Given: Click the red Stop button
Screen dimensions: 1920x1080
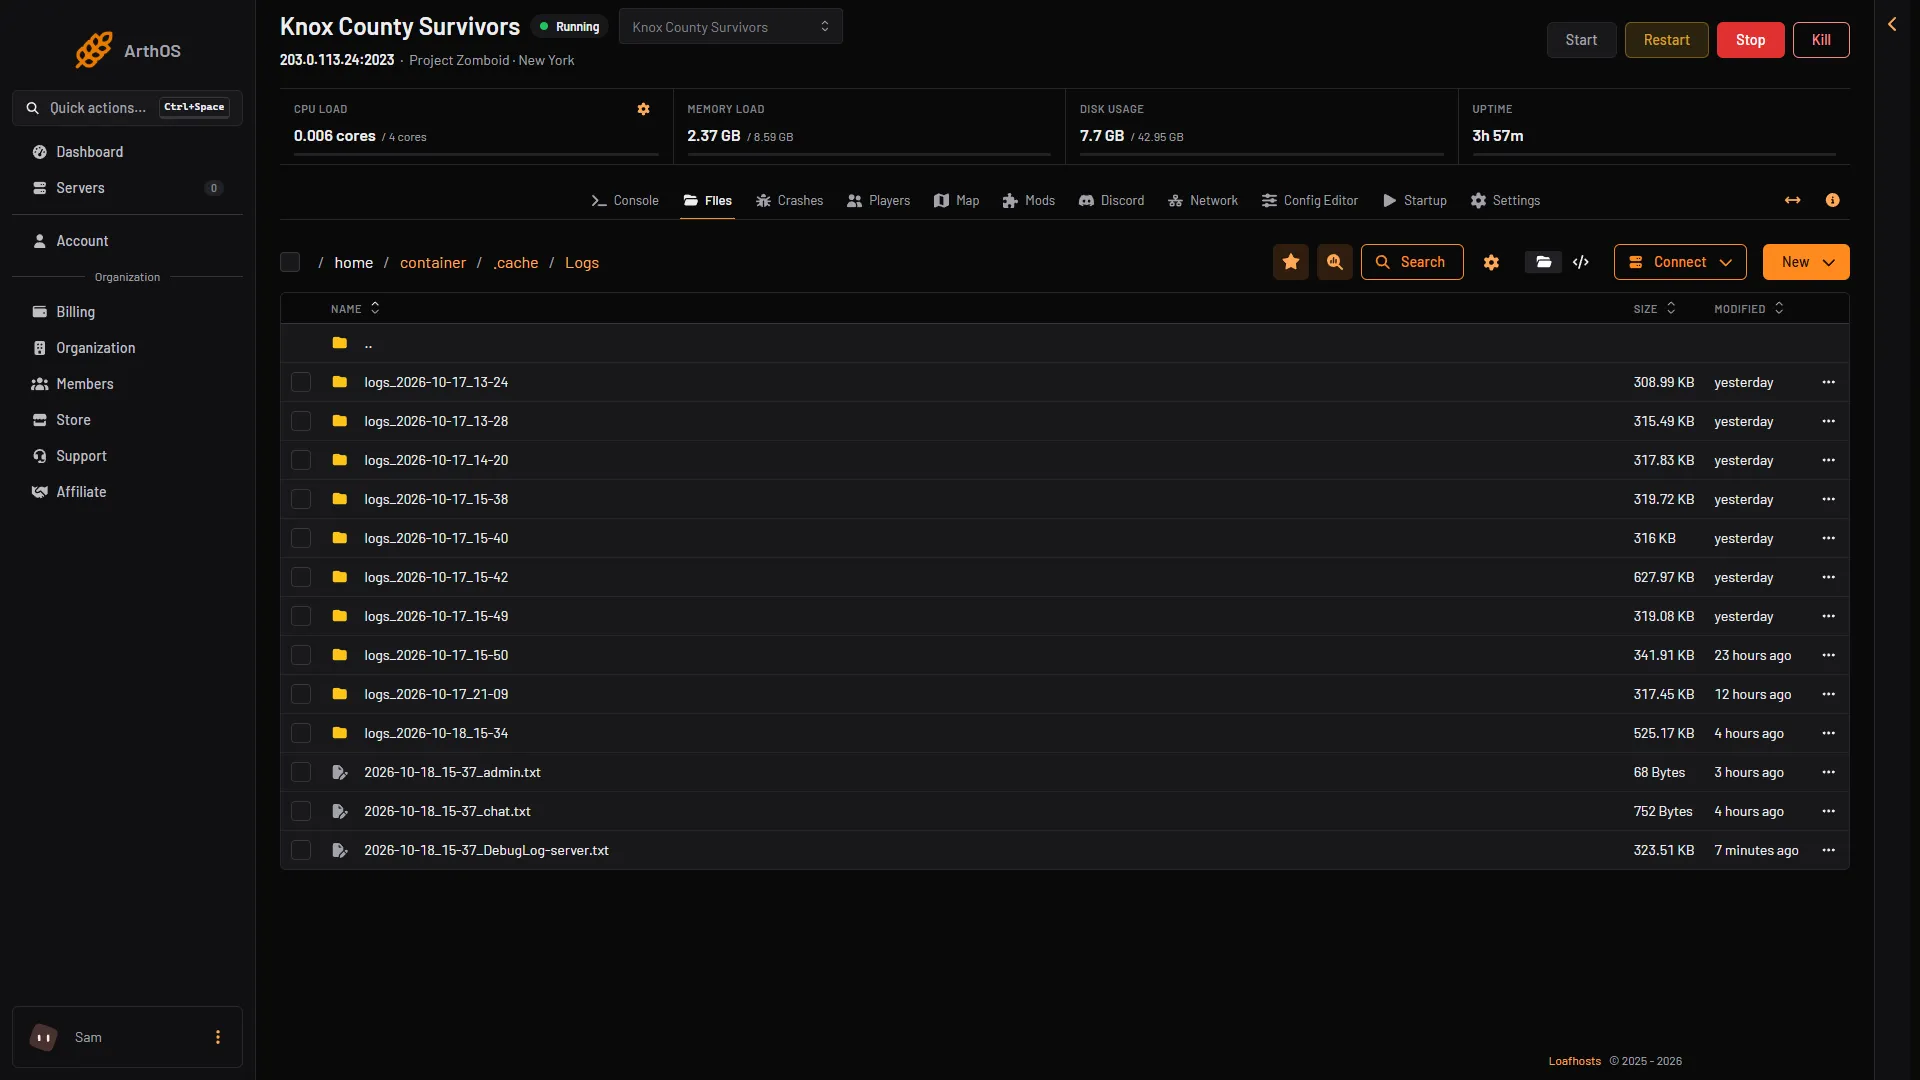Looking at the screenshot, I should tap(1751, 40).
